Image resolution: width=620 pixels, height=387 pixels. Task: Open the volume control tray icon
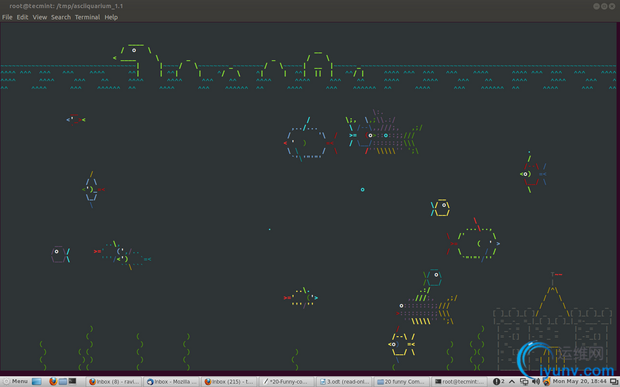click(x=535, y=381)
